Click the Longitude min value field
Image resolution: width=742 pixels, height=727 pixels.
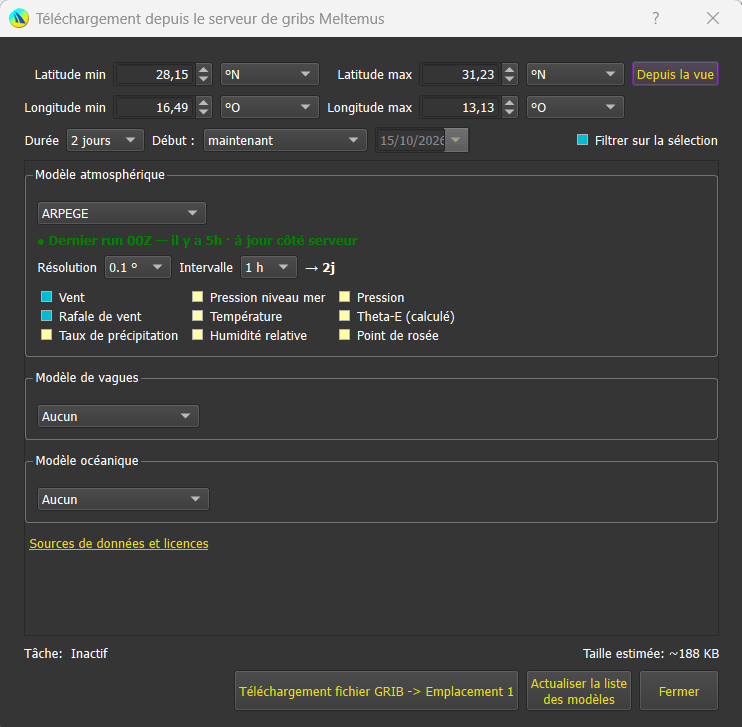point(155,107)
